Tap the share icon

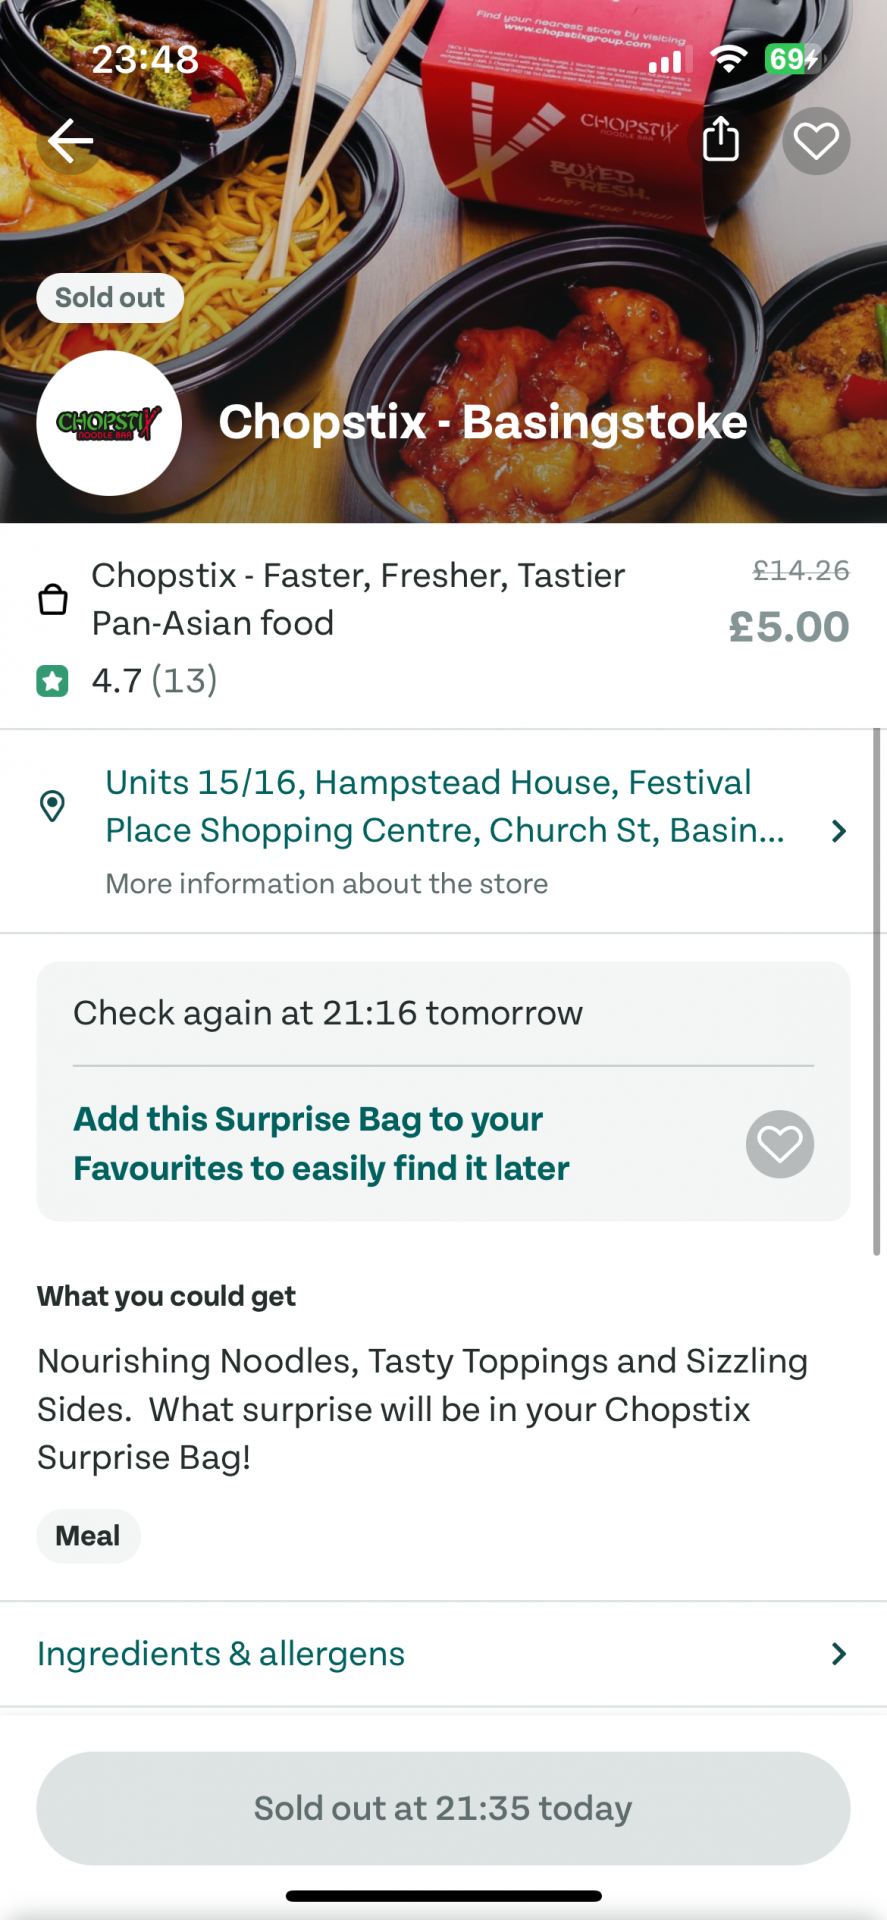[720, 139]
